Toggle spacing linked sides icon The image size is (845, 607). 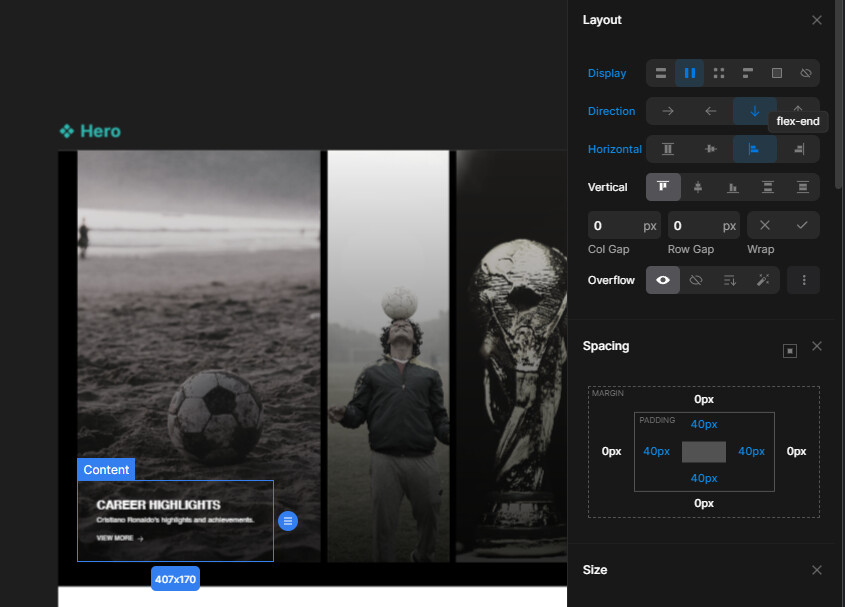pos(789,351)
